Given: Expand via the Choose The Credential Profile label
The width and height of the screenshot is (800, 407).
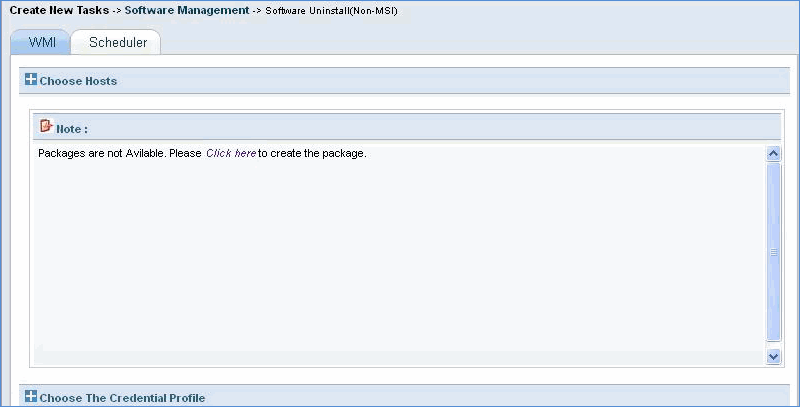Looking at the screenshot, I should click(x=122, y=398).
